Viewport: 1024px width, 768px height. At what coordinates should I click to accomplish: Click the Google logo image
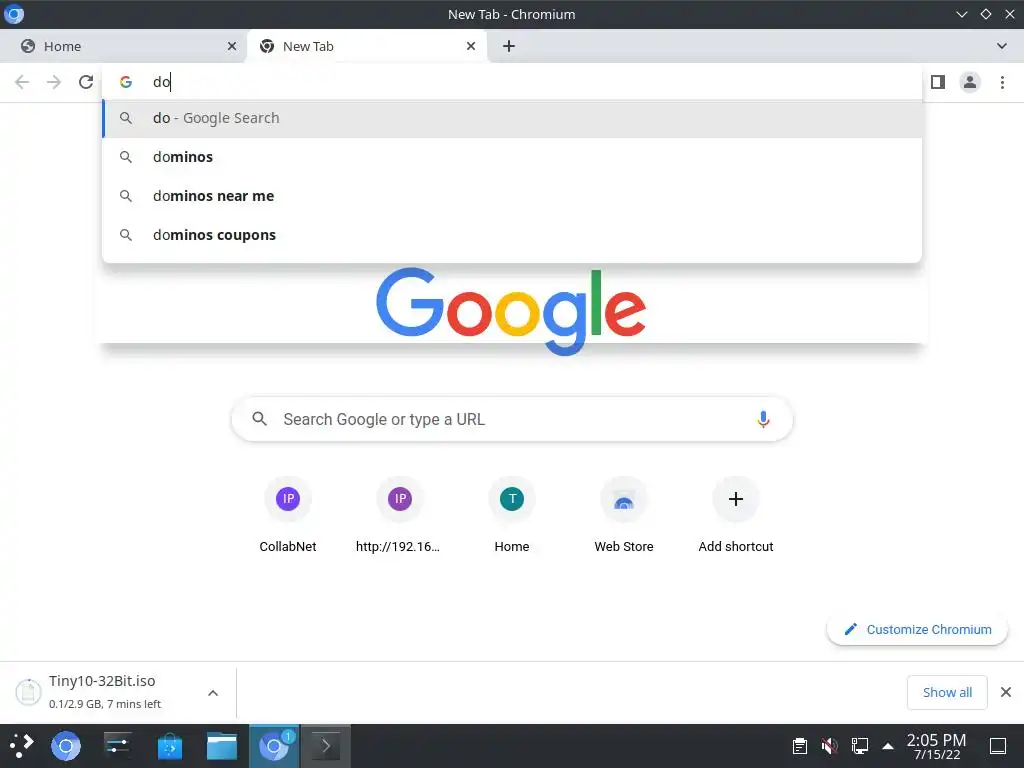[511, 311]
